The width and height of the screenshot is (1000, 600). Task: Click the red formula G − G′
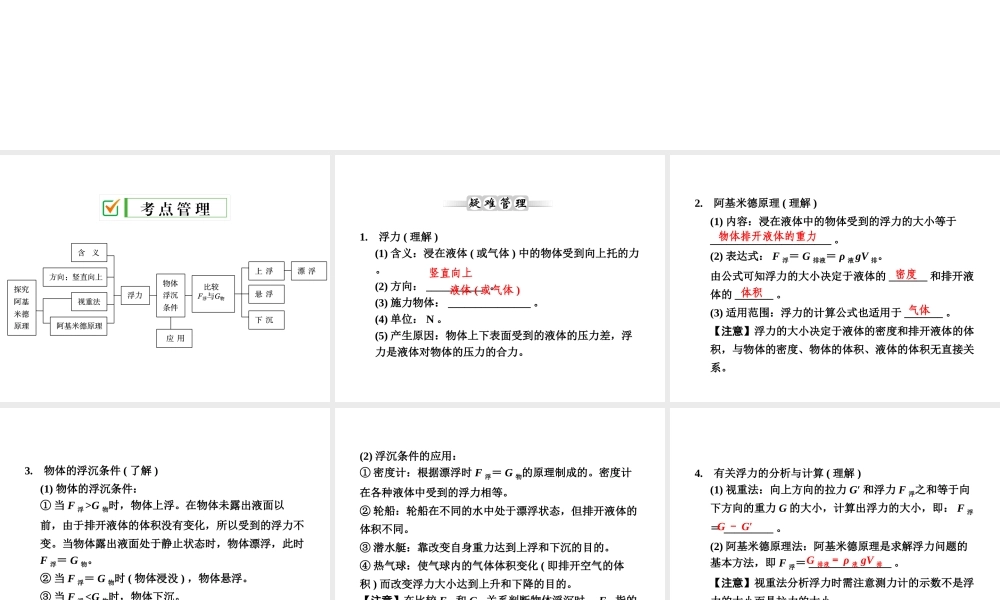[x=735, y=527]
